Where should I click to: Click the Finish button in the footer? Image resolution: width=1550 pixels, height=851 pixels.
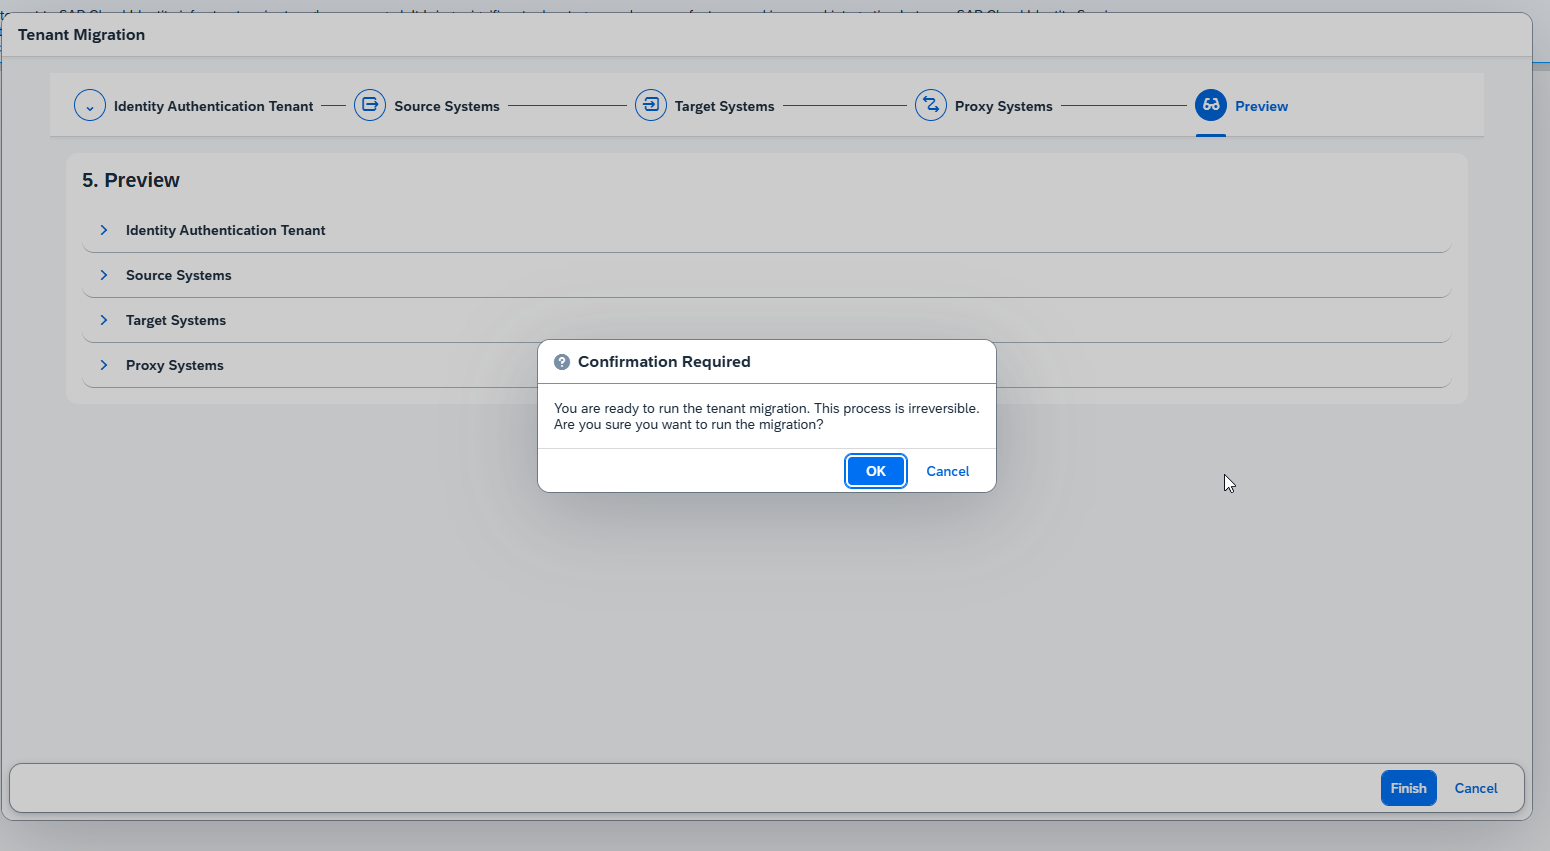(x=1409, y=788)
